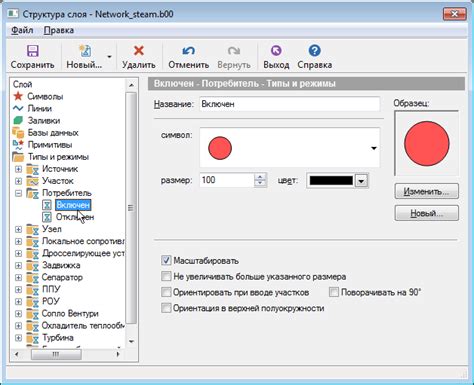Check Ориентация в верхней полуокружности
474x385 pixels.
tap(166, 308)
